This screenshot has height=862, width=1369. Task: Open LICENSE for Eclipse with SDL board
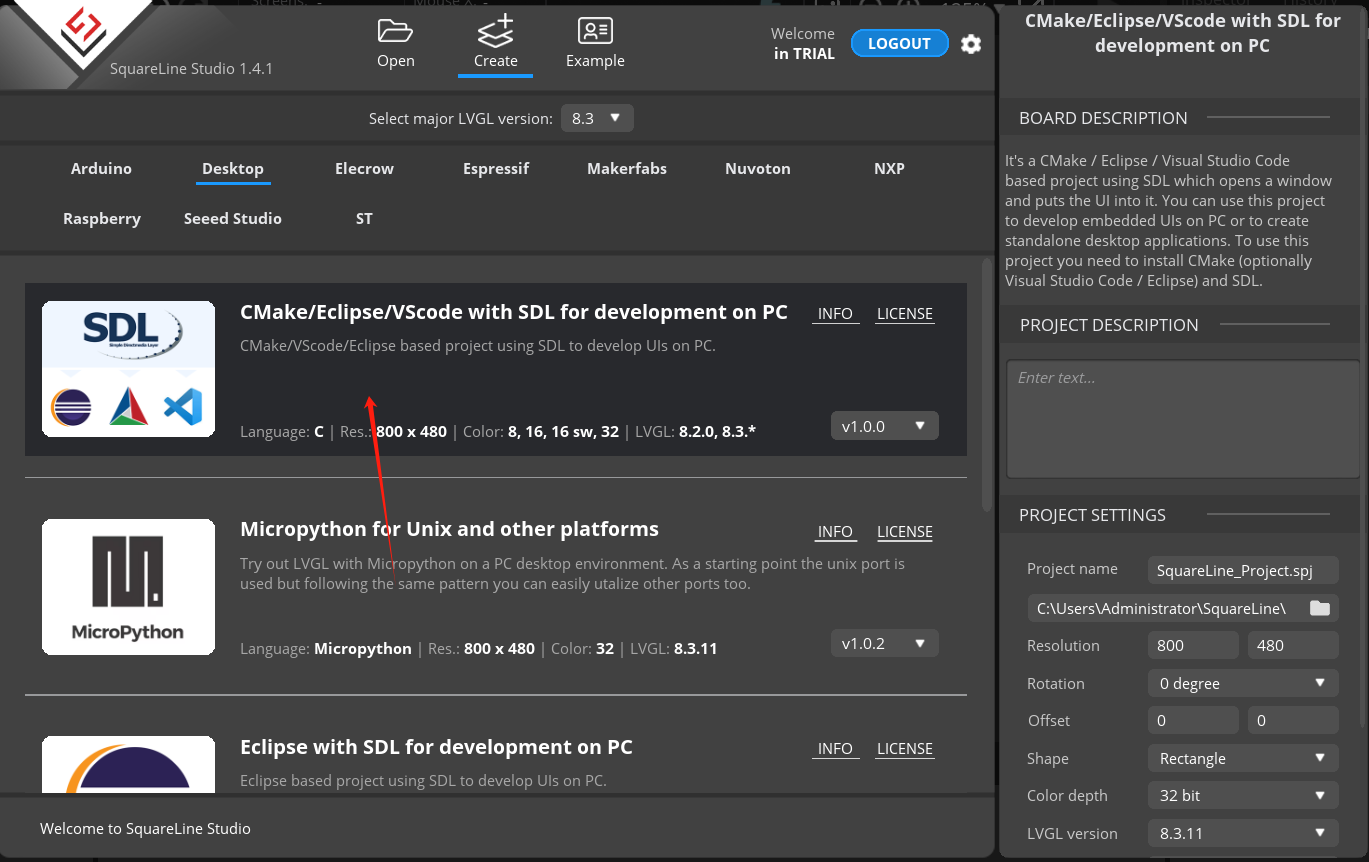(x=905, y=749)
